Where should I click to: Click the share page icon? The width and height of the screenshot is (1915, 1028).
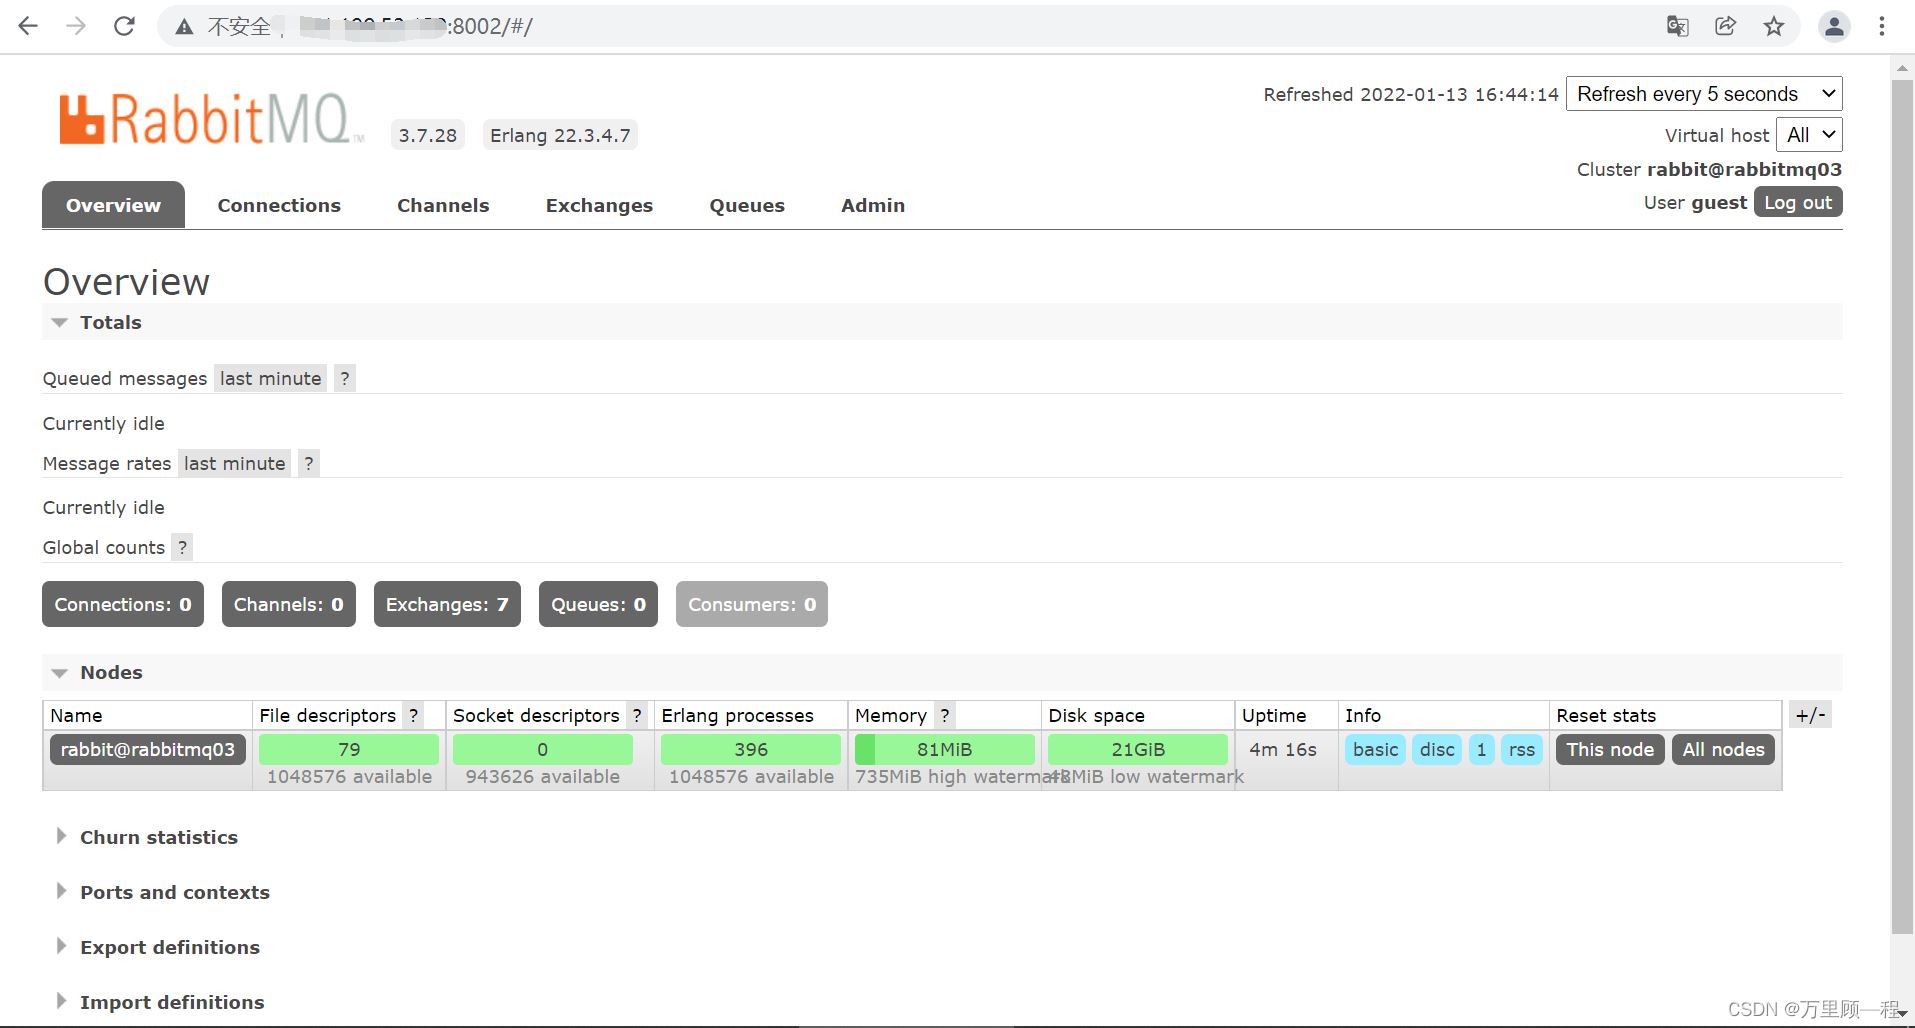(x=1726, y=26)
